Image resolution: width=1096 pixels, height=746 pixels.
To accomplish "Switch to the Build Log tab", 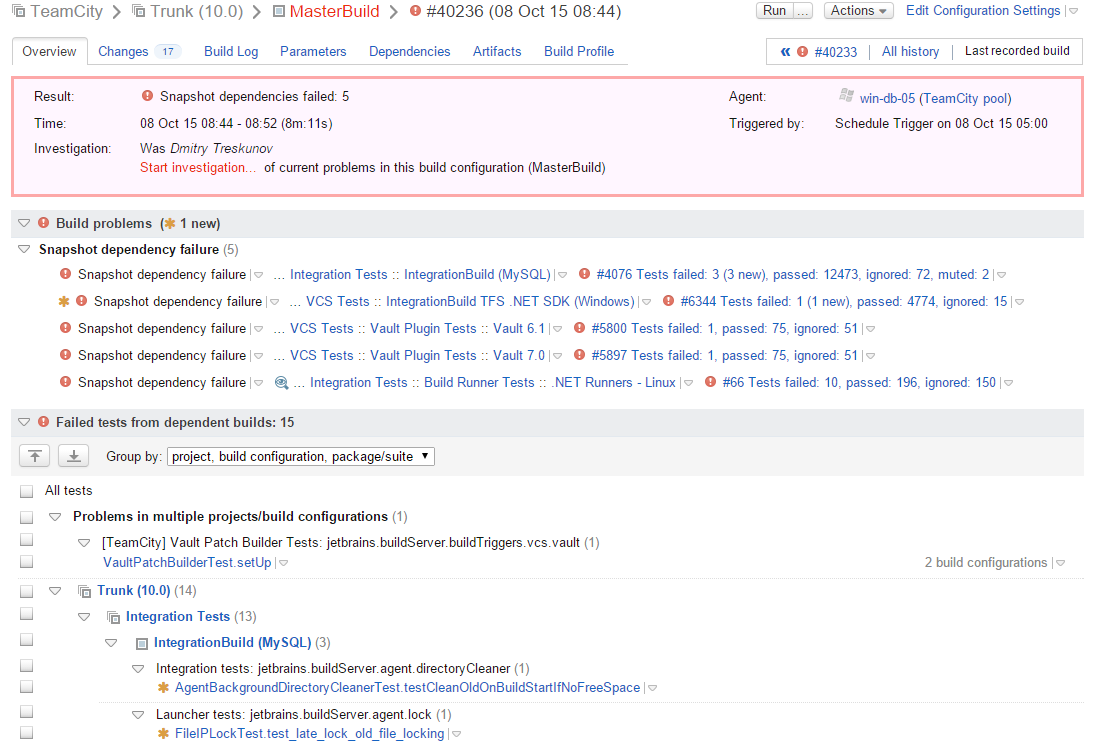I will (231, 52).
